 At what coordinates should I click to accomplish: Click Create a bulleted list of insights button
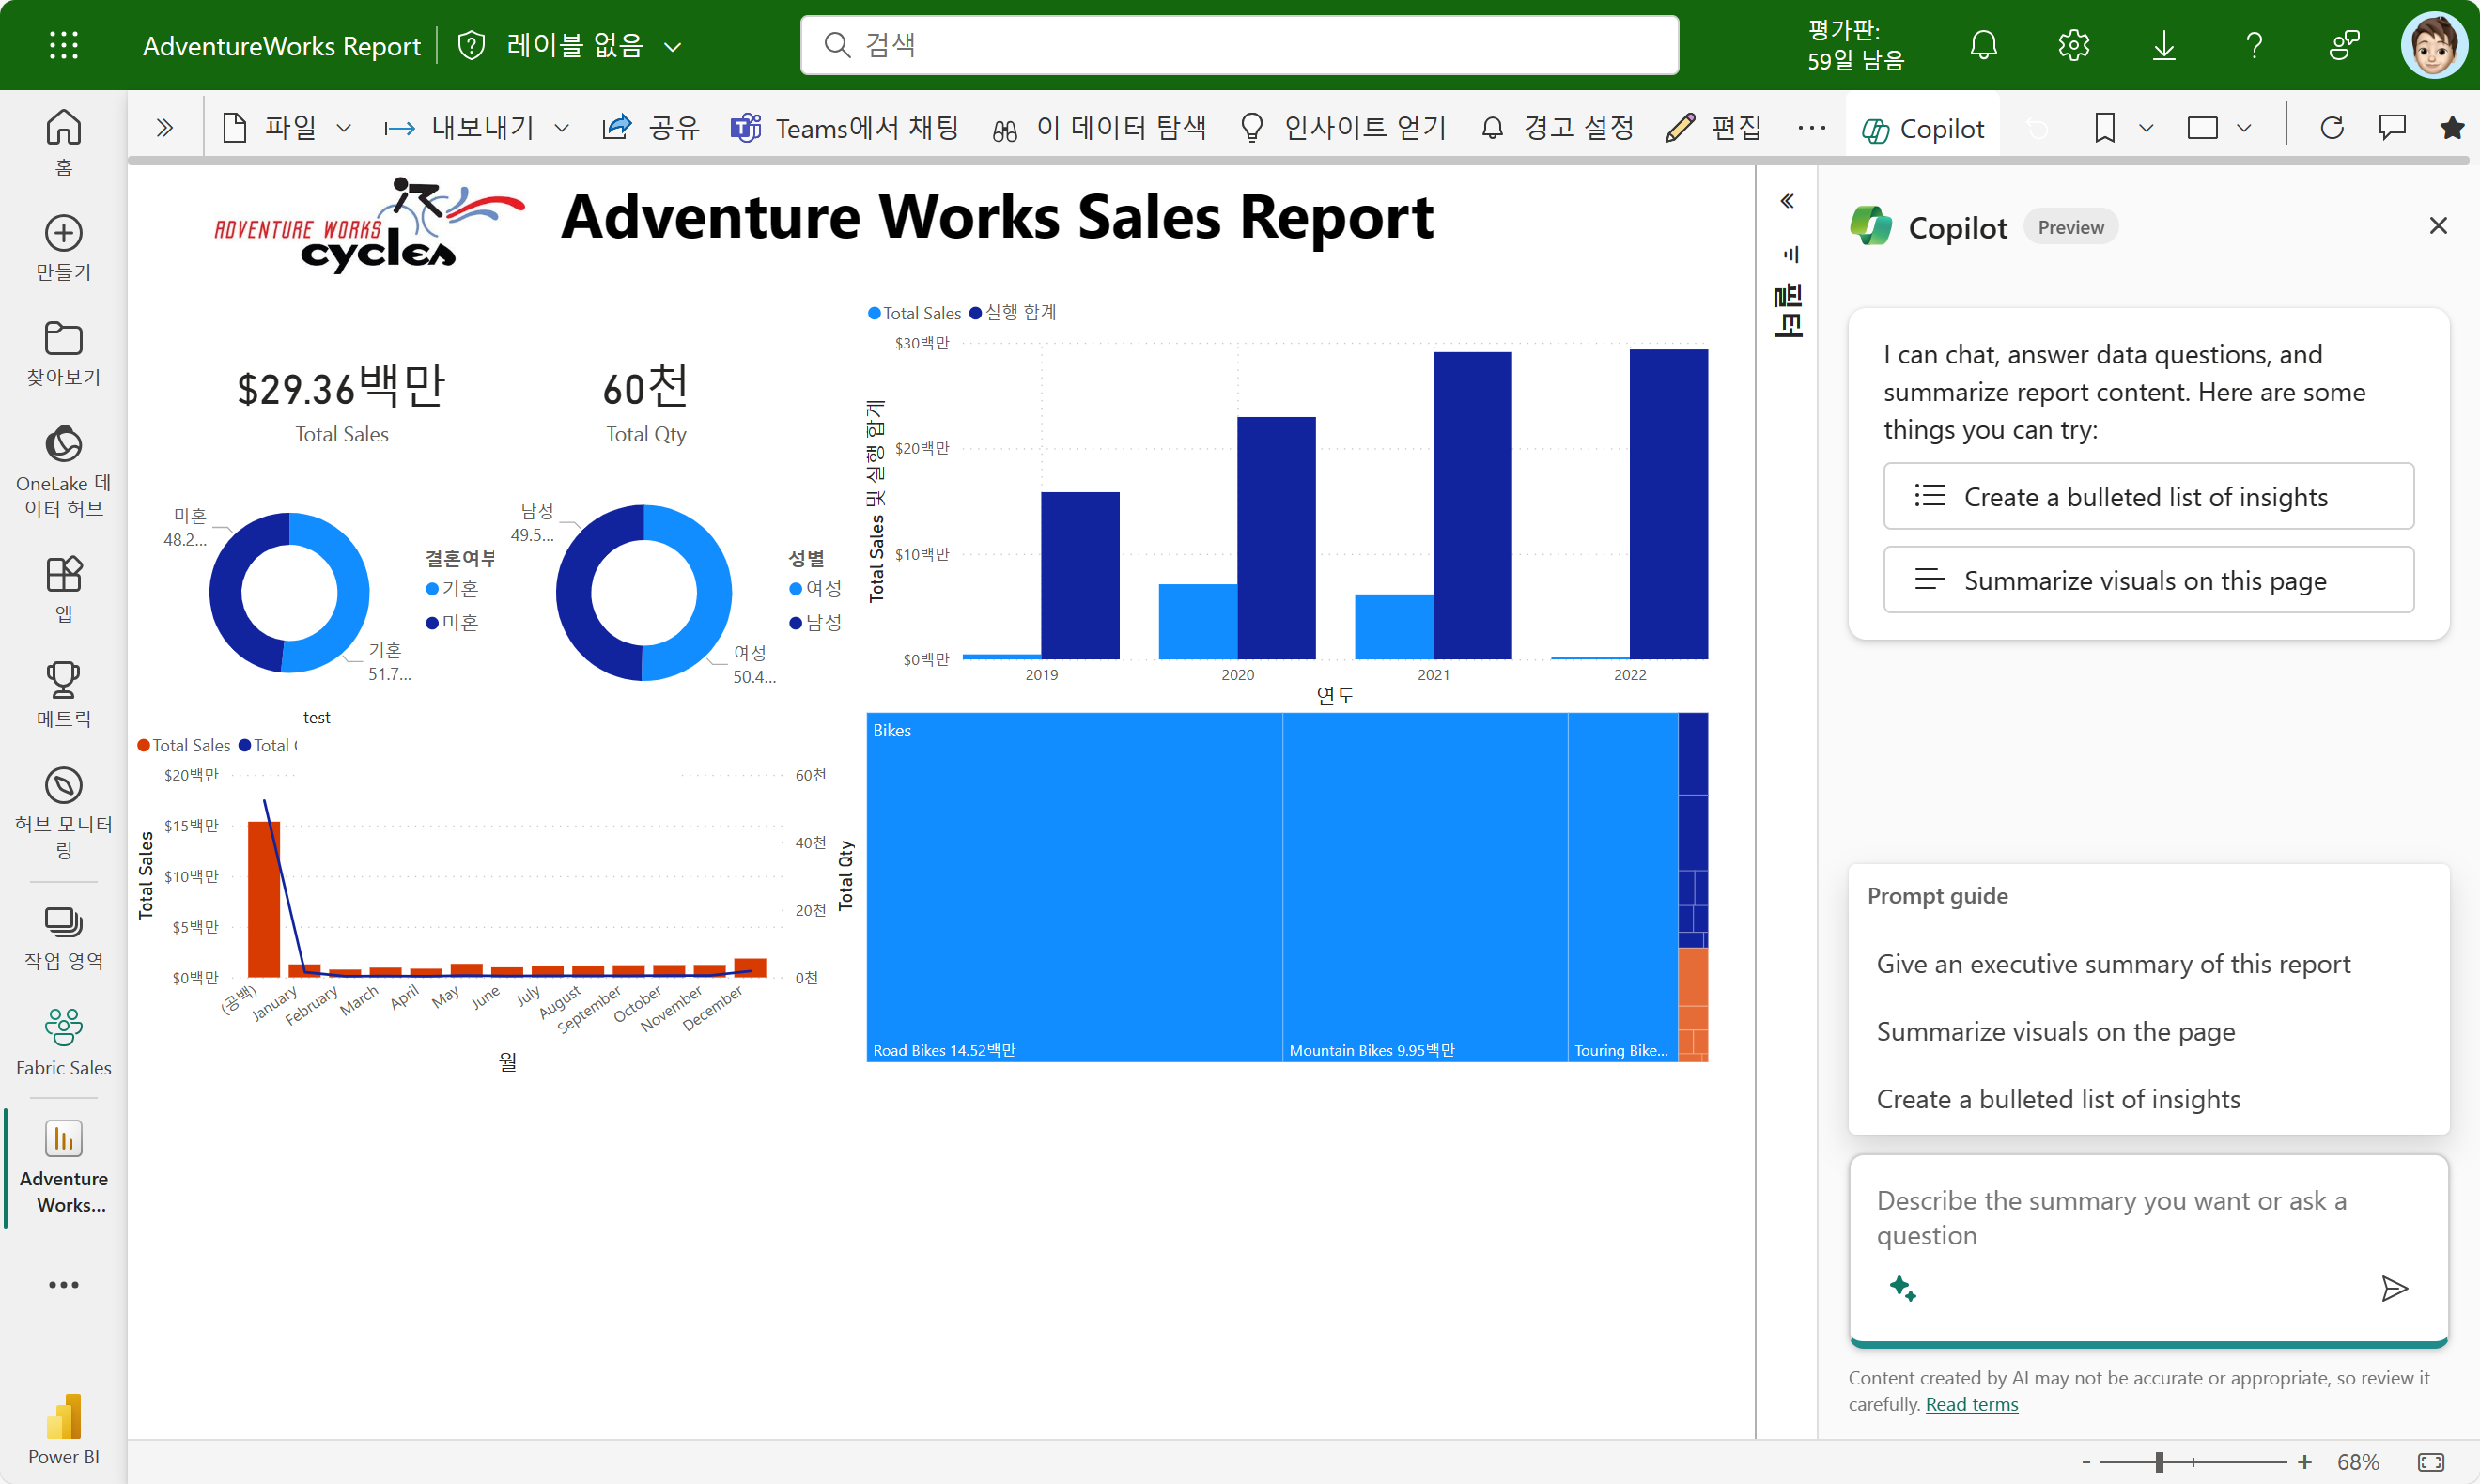click(x=2148, y=496)
